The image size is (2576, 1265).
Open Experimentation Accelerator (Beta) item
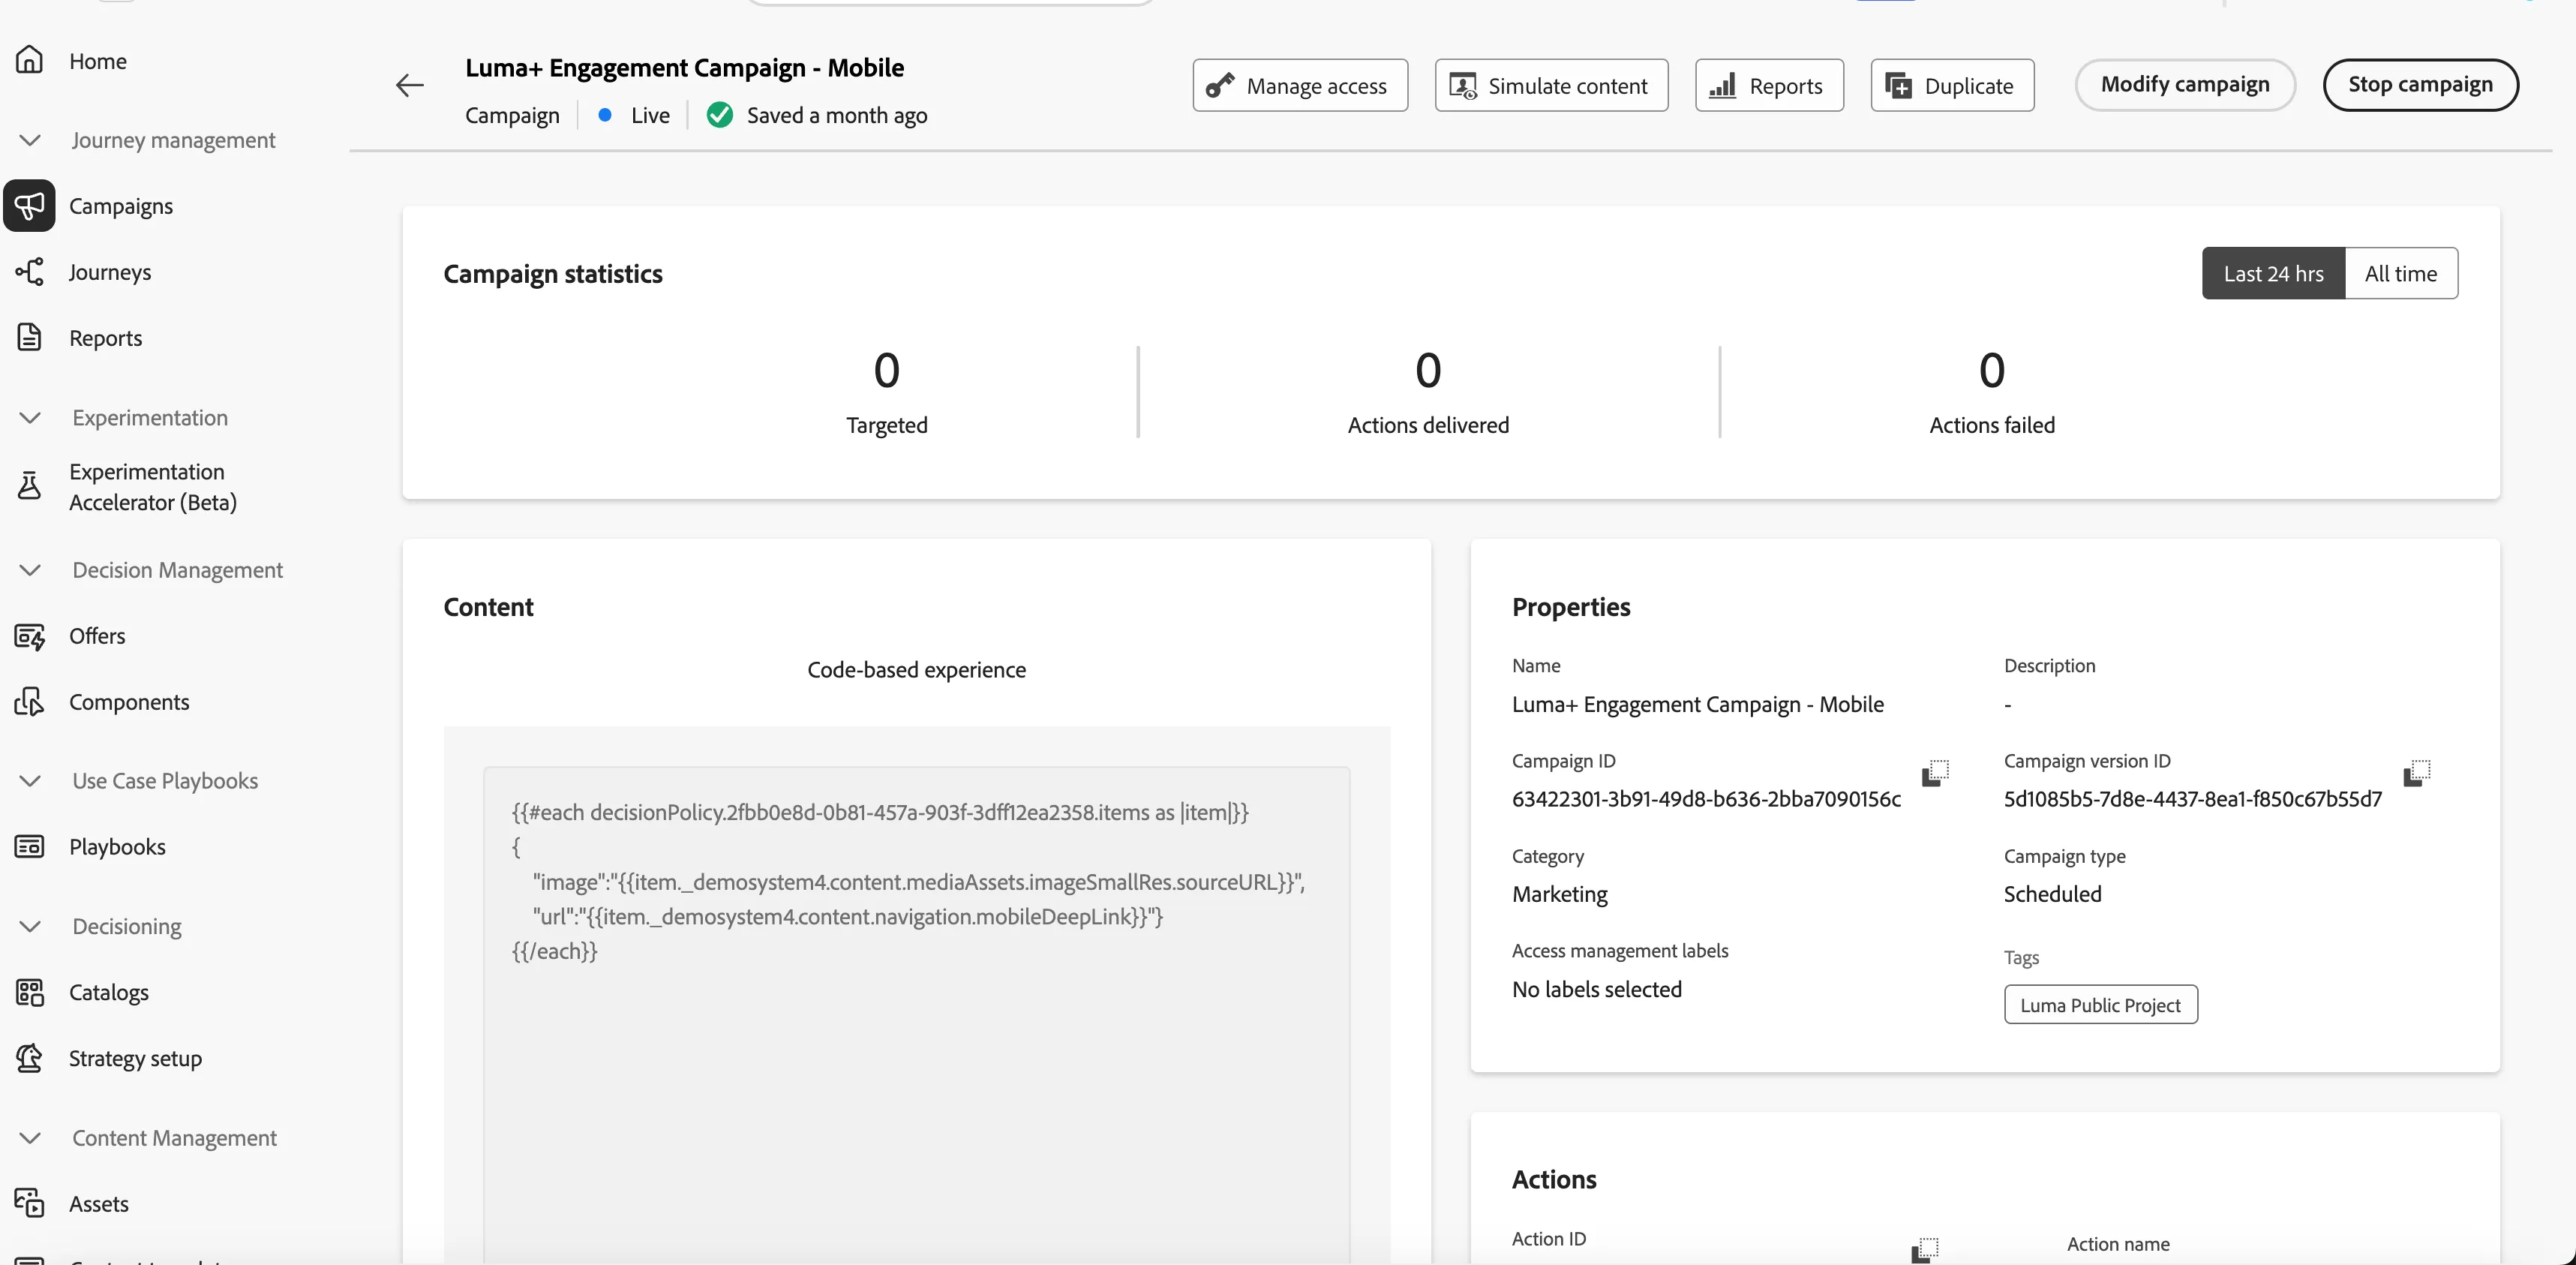click(x=153, y=487)
